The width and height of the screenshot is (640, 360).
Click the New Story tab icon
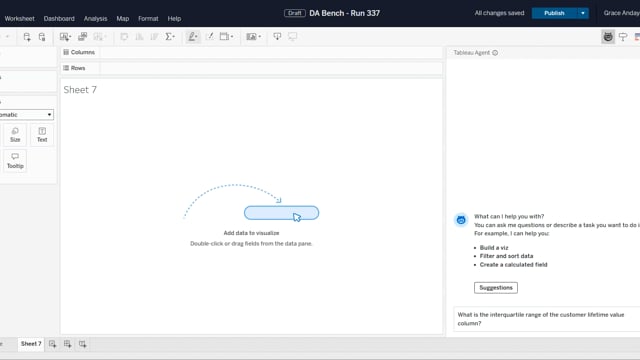pyautogui.click(x=82, y=344)
